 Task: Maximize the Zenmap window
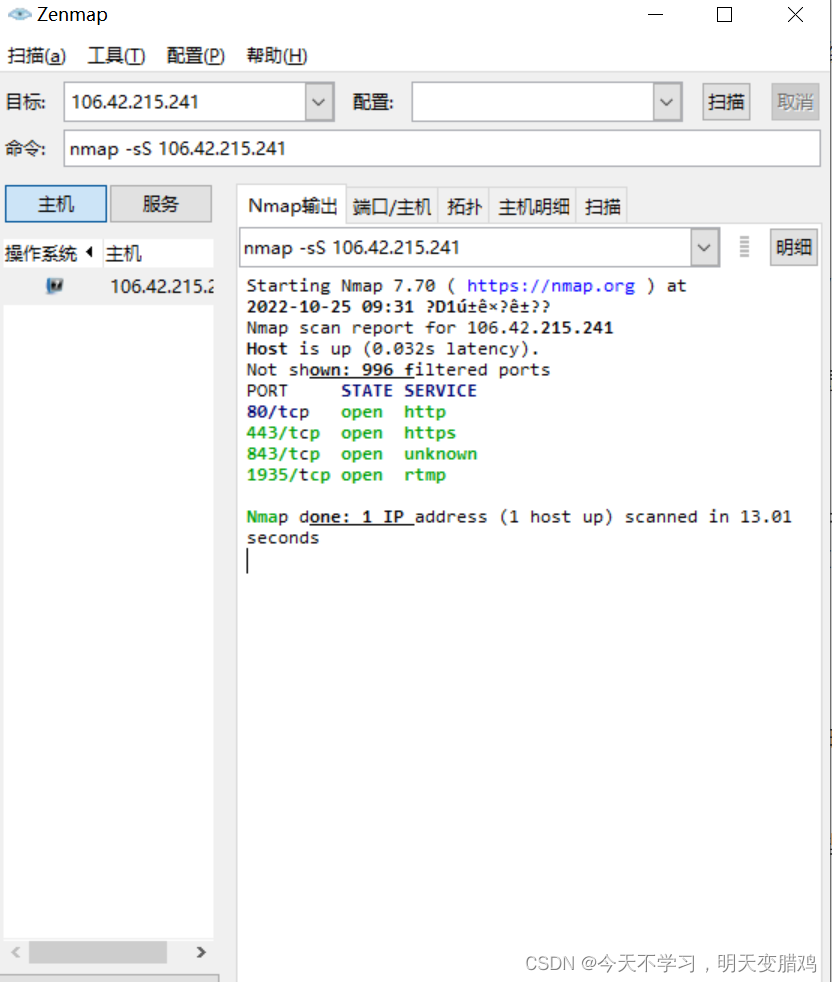click(x=724, y=14)
